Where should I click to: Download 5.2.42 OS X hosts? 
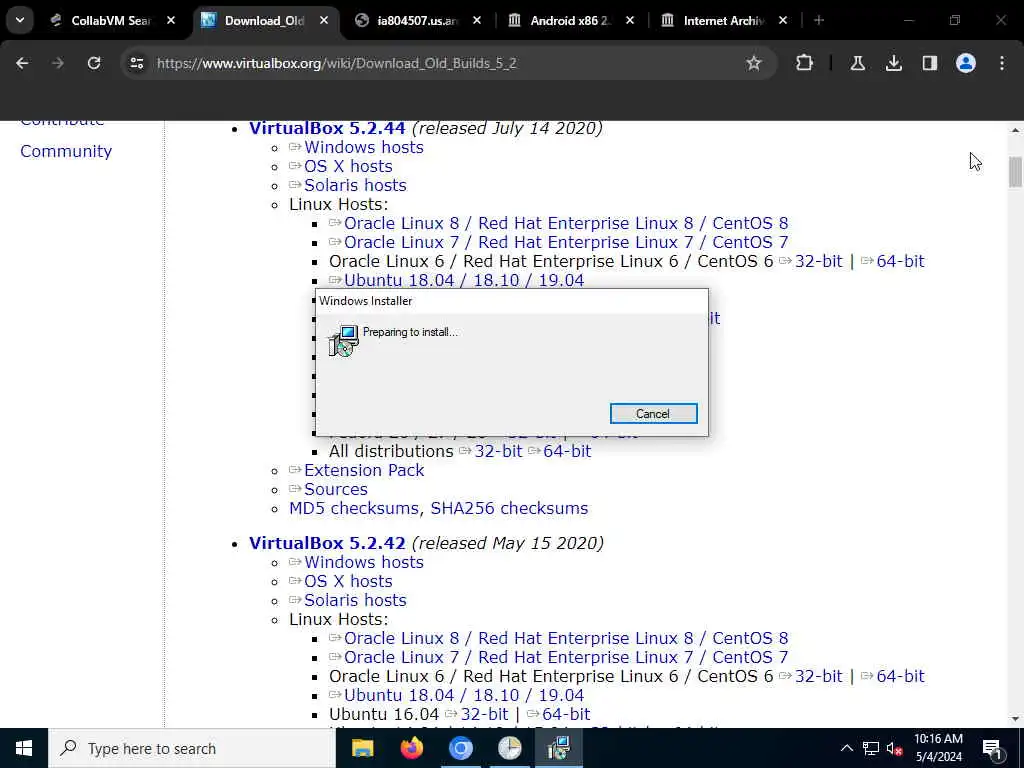tap(348, 581)
